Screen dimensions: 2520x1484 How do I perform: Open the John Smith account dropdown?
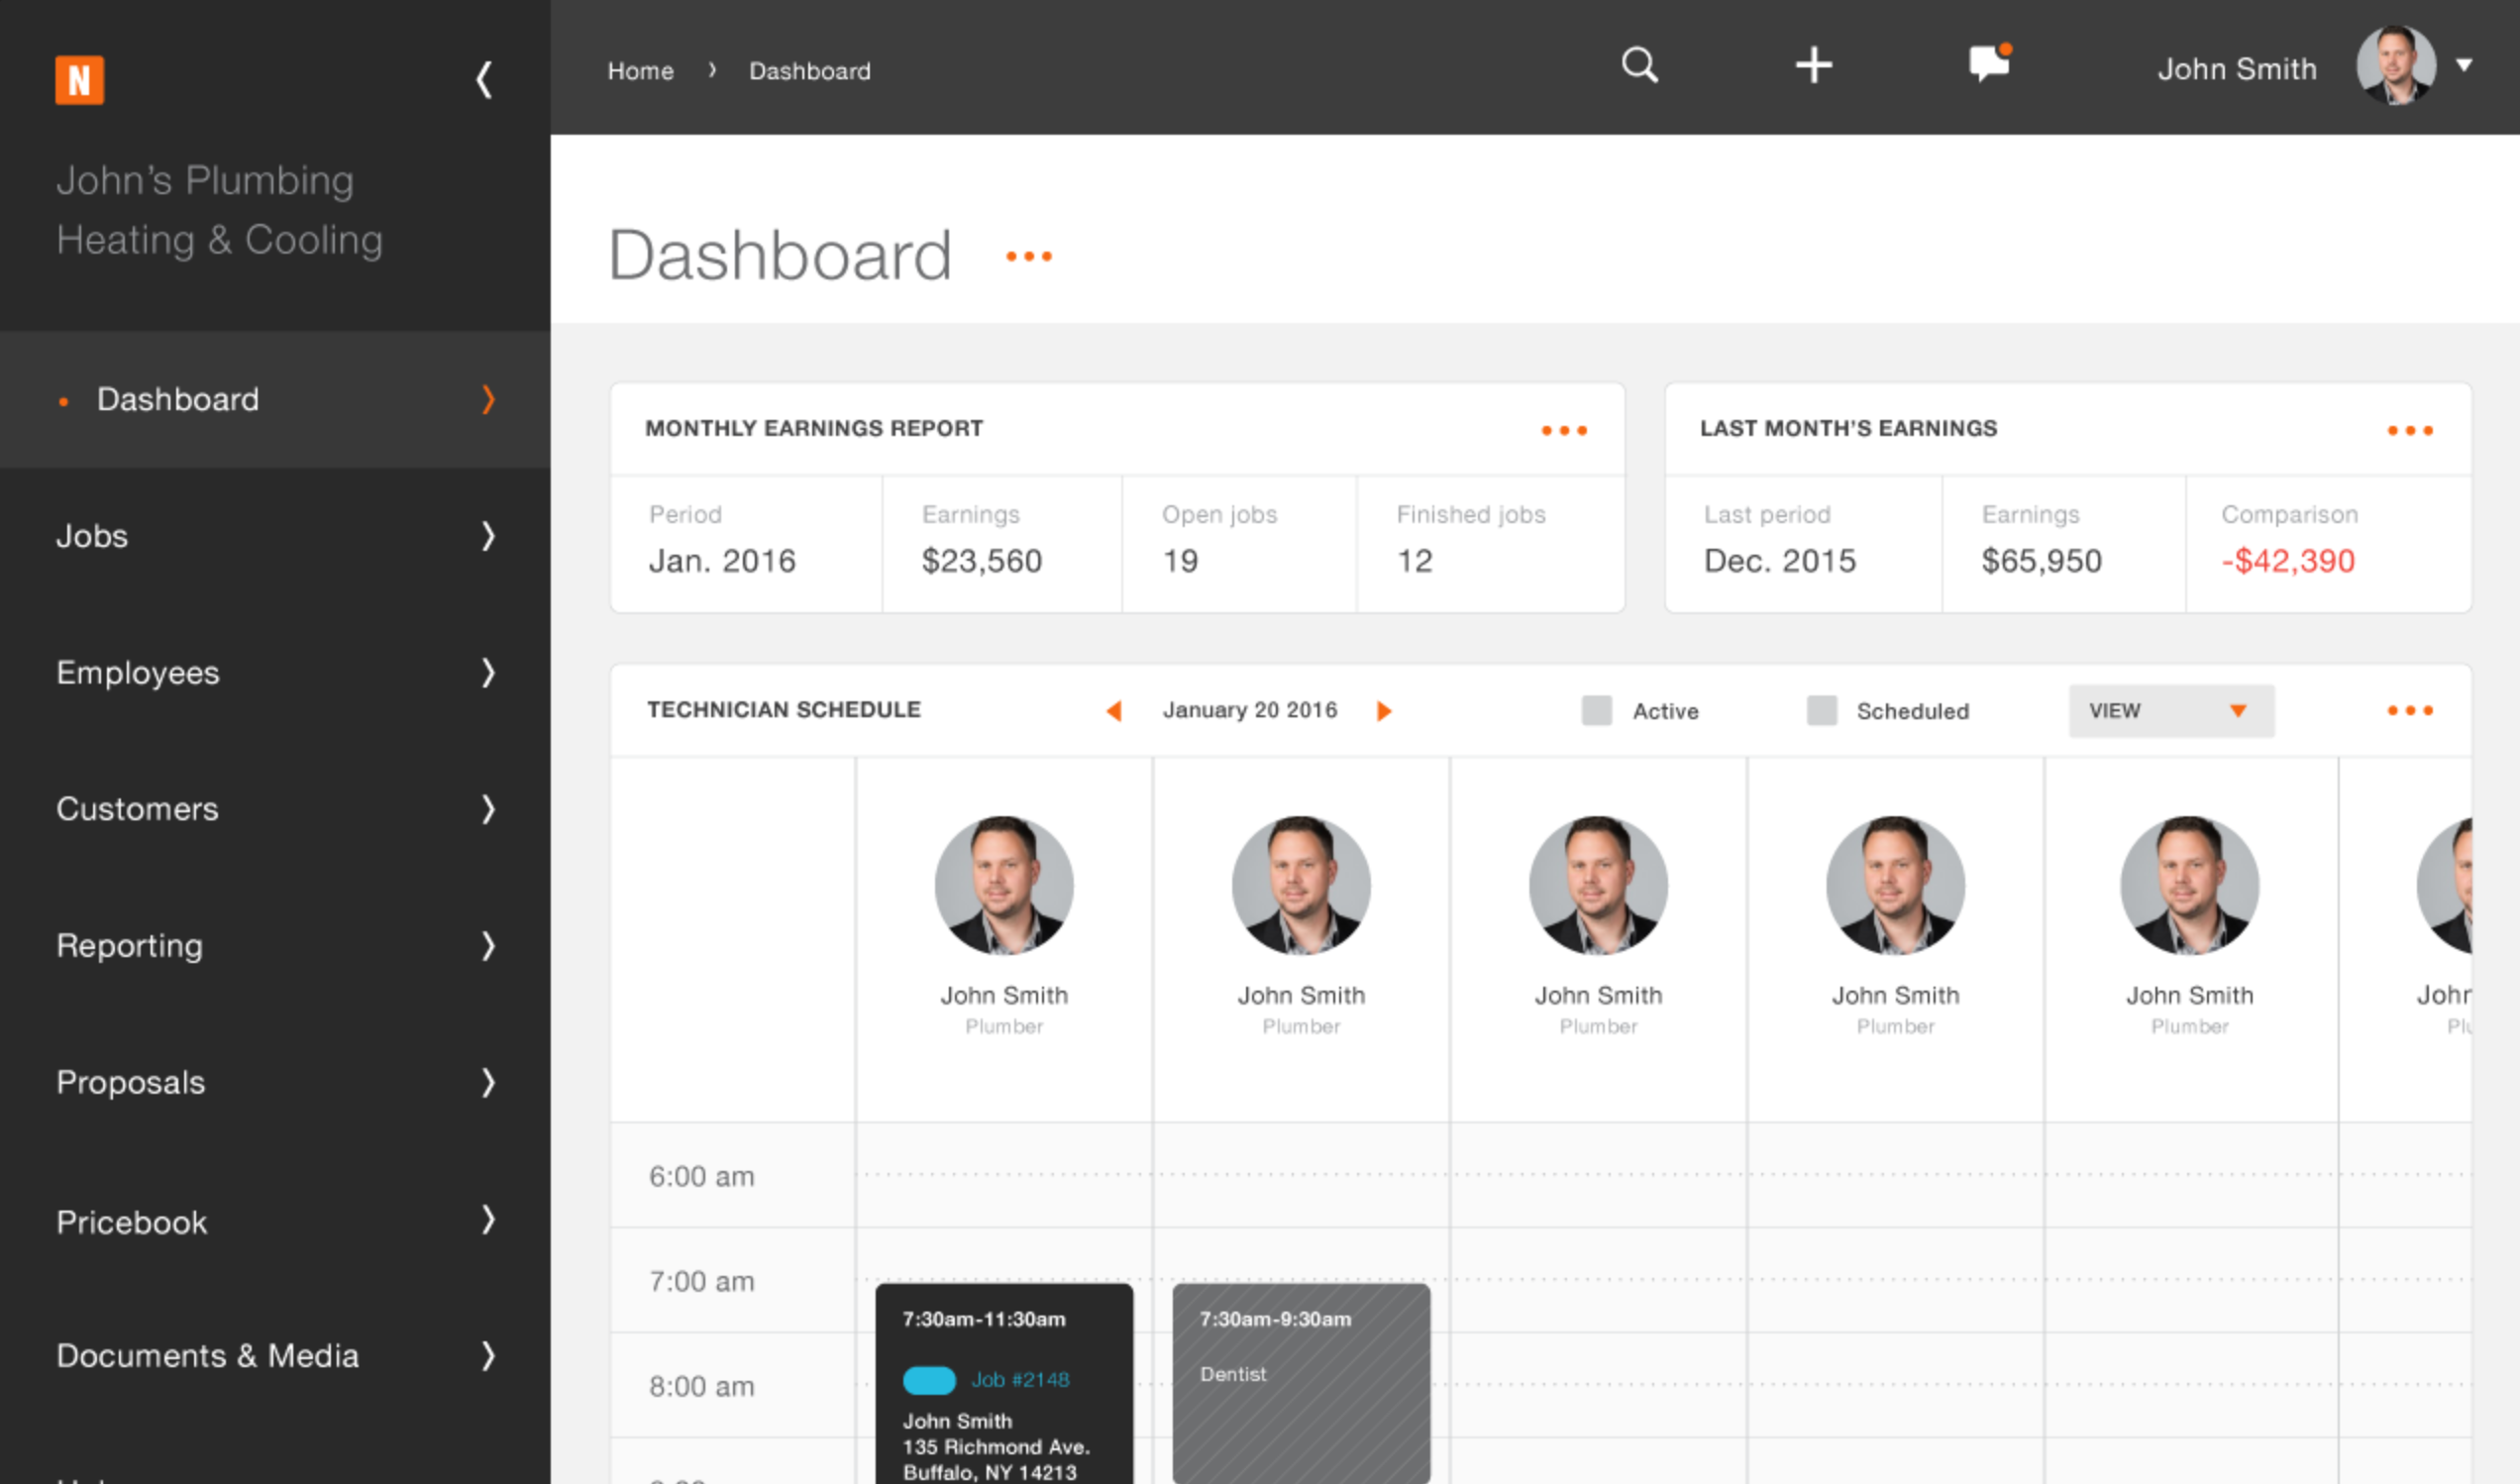(x=2466, y=65)
